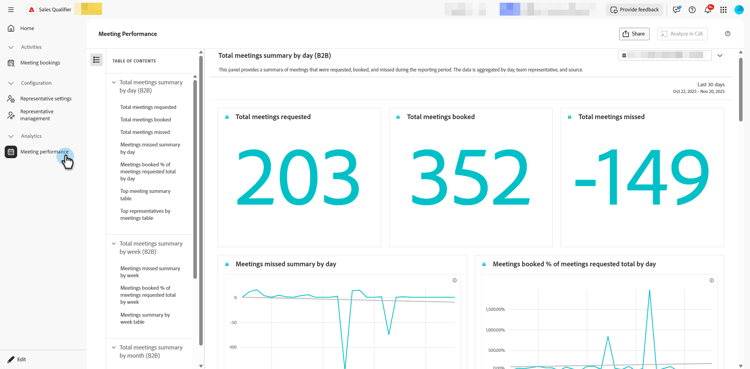Jump to Top meeting summary table
The image size is (750, 369).
pyautogui.click(x=145, y=195)
